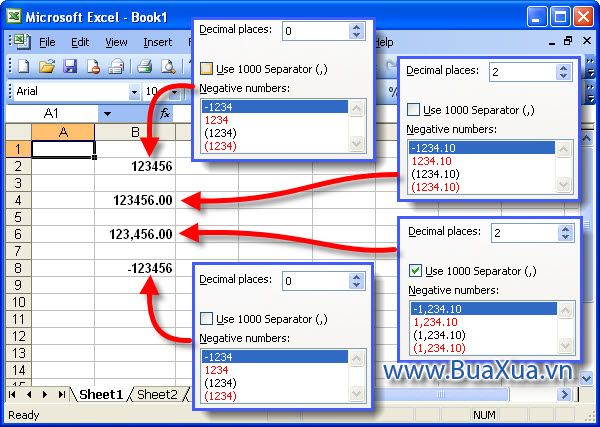Click the Permission document icon
This screenshot has height=427, width=600.
pos(93,67)
